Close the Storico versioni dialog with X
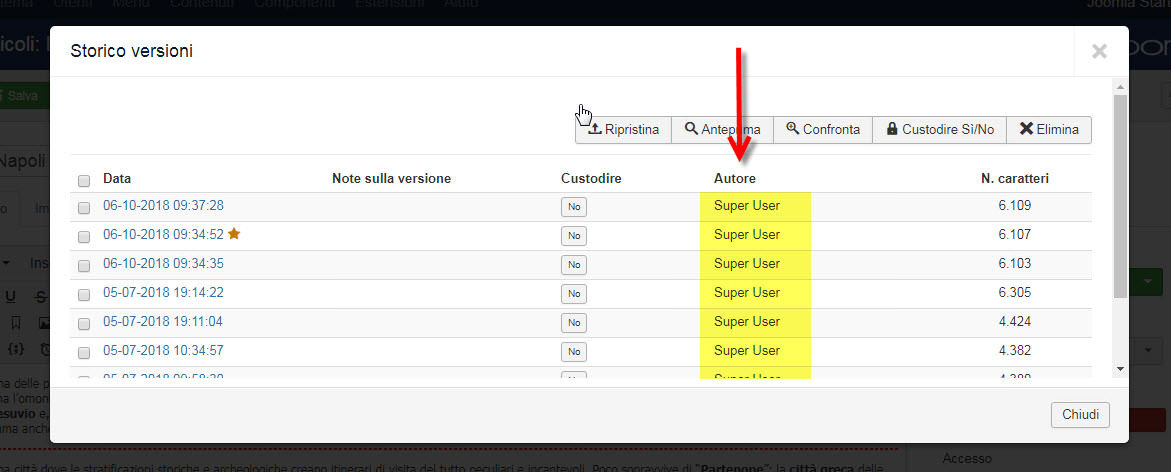1171x472 pixels. pyautogui.click(x=1099, y=51)
